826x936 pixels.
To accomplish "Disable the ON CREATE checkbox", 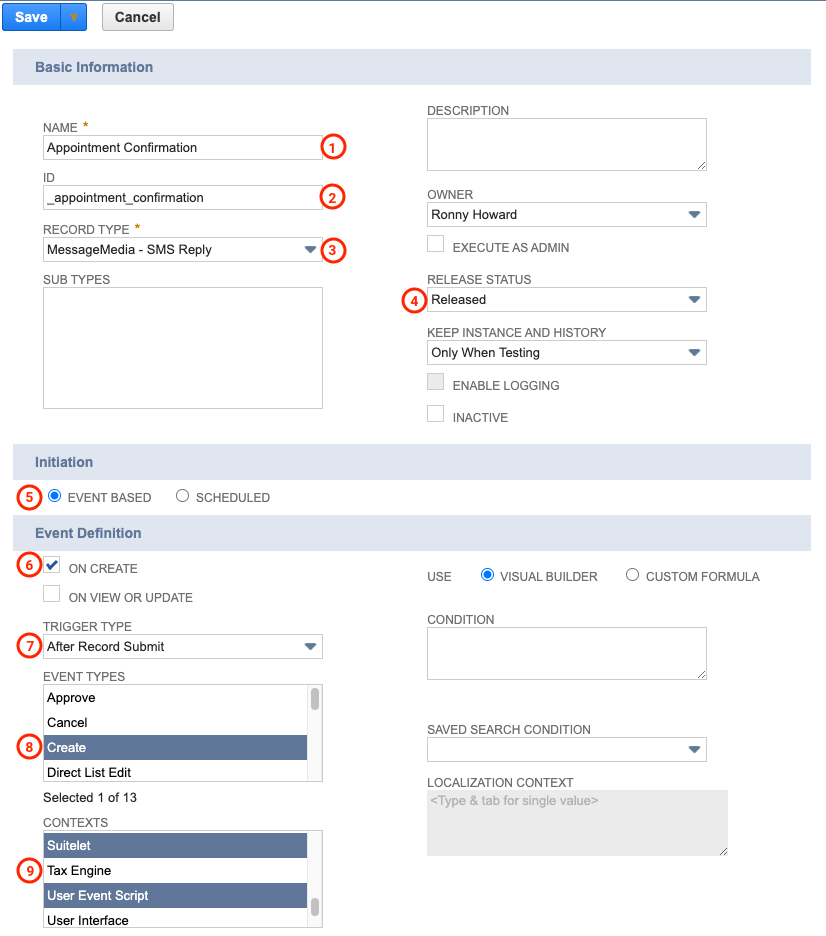I will click(x=51, y=564).
